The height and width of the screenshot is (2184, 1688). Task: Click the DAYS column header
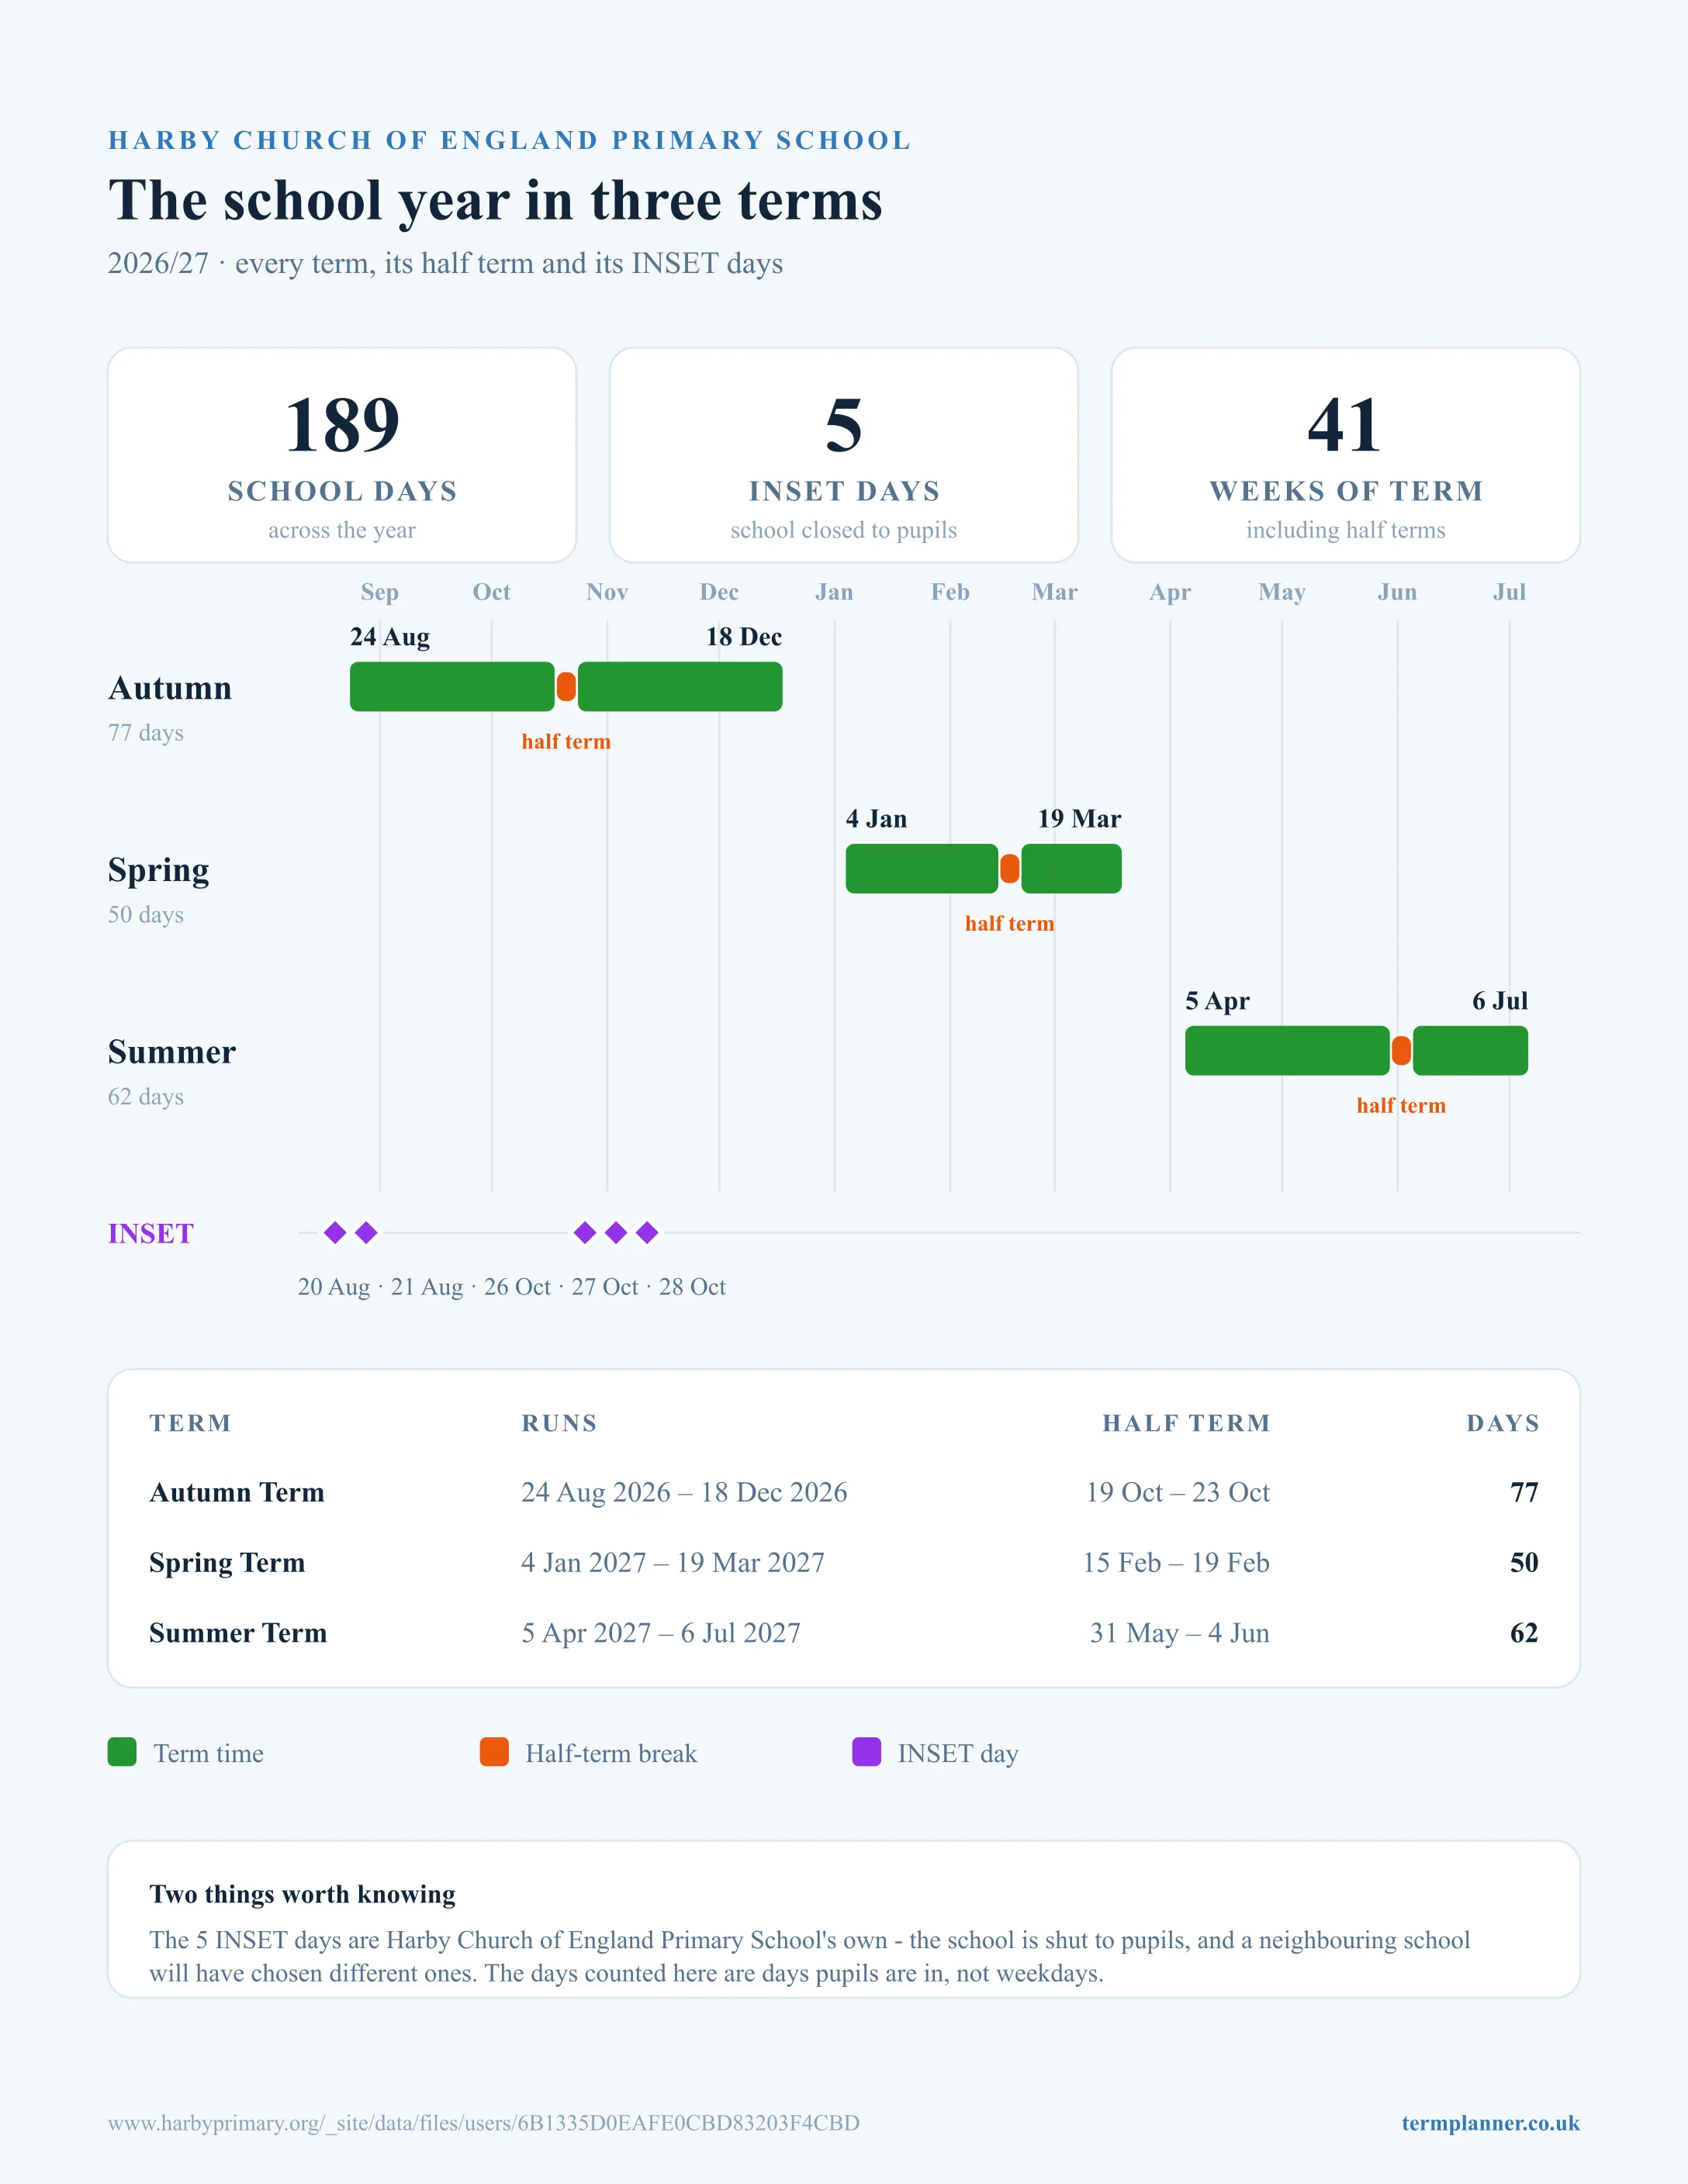click(x=1503, y=1423)
